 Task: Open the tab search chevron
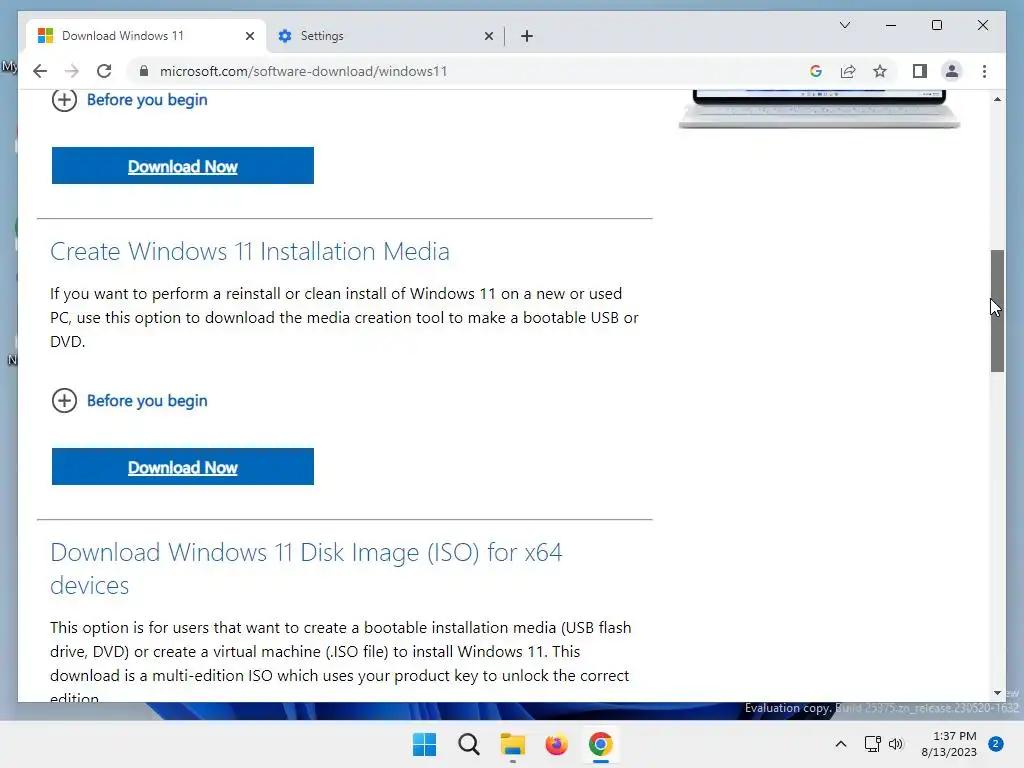tap(844, 25)
